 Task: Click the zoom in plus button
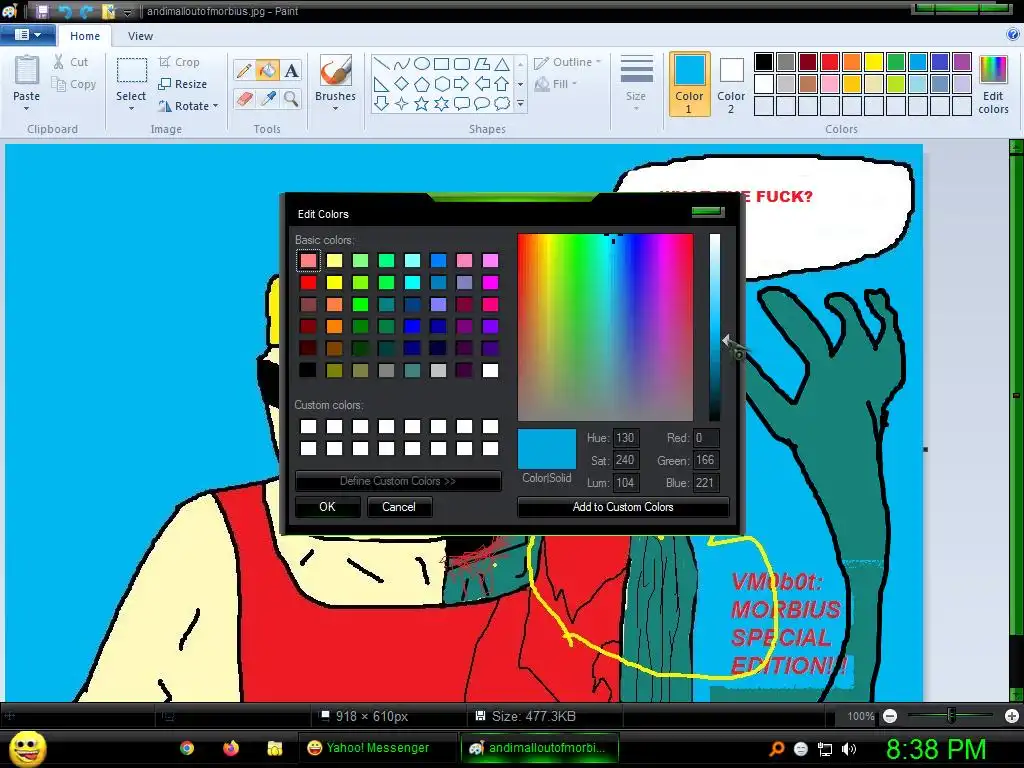pyautogui.click(x=1012, y=716)
